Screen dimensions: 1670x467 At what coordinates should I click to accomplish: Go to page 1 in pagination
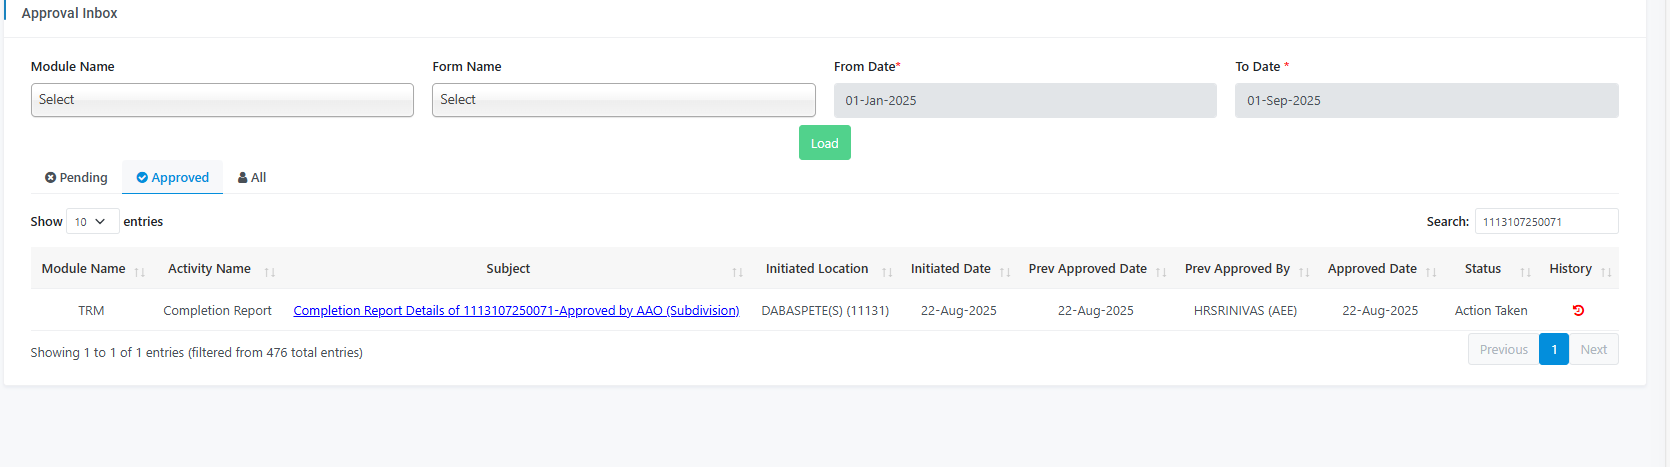[x=1553, y=350]
